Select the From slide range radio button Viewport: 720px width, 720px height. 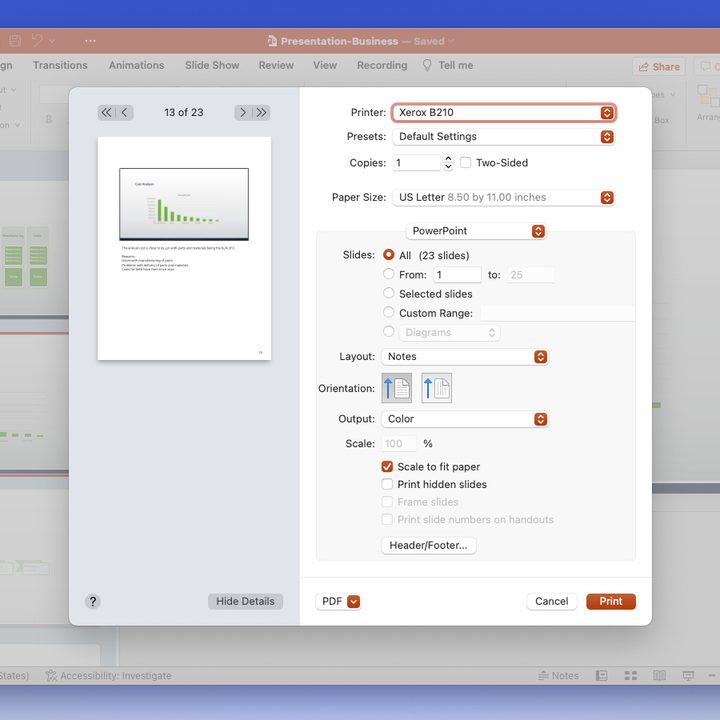click(388, 274)
